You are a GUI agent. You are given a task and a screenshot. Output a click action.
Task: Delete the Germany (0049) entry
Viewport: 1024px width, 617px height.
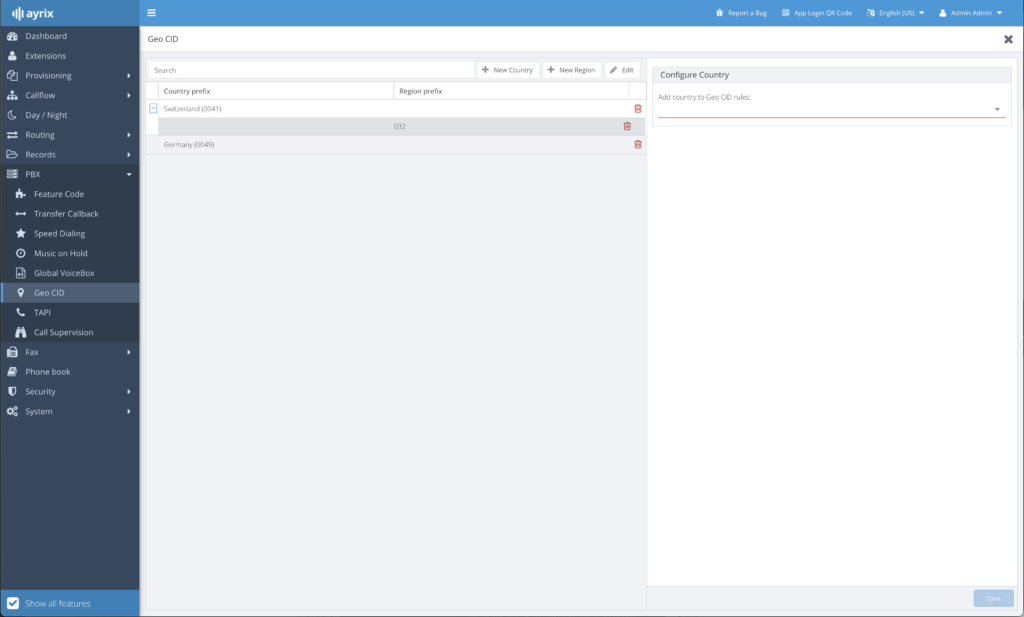click(x=638, y=144)
